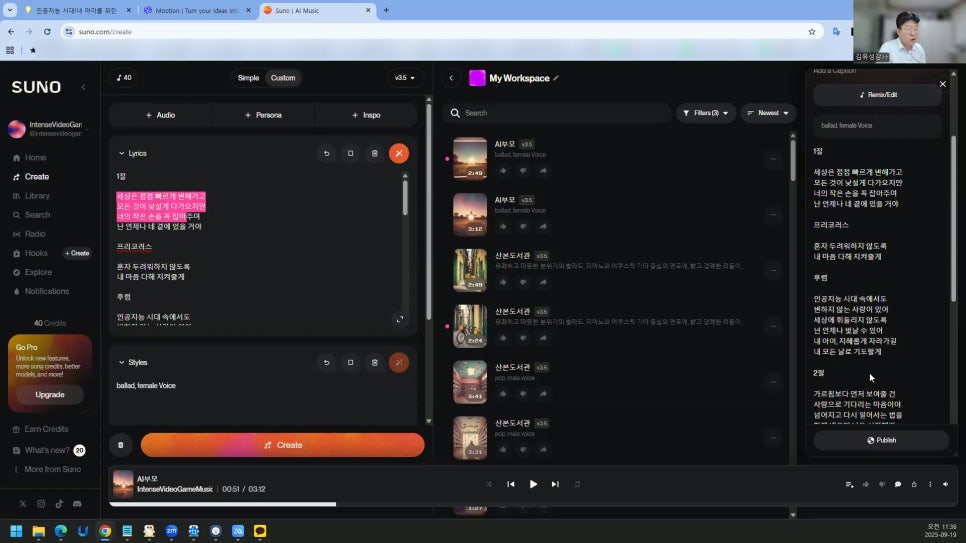Skip to the next track
This screenshot has width=966, height=543.
click(555, 484)
